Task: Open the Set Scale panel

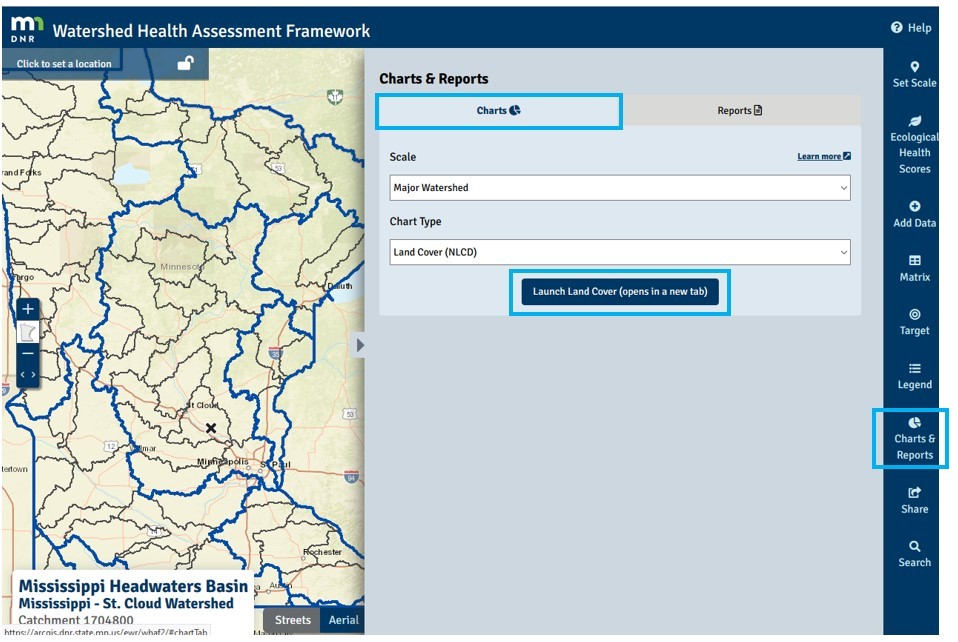Action: click(x=914, y=75)
